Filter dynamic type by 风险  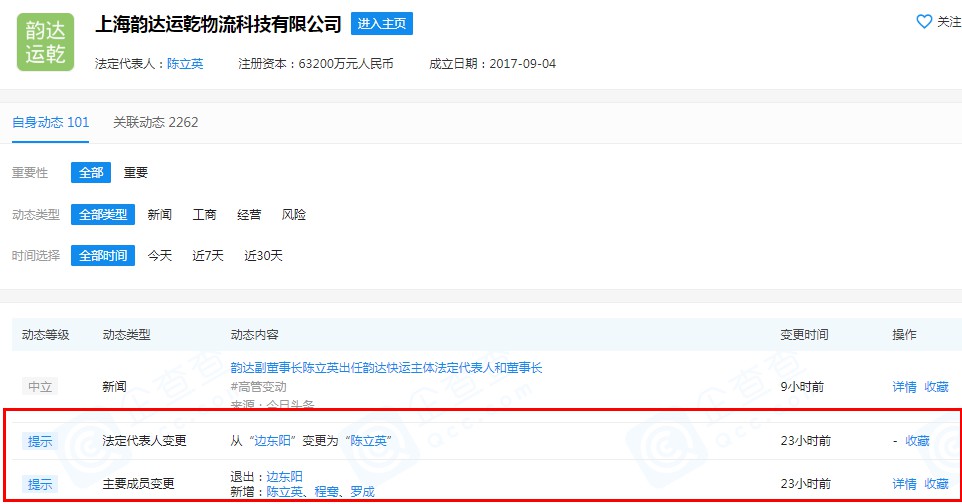(293, 214)
